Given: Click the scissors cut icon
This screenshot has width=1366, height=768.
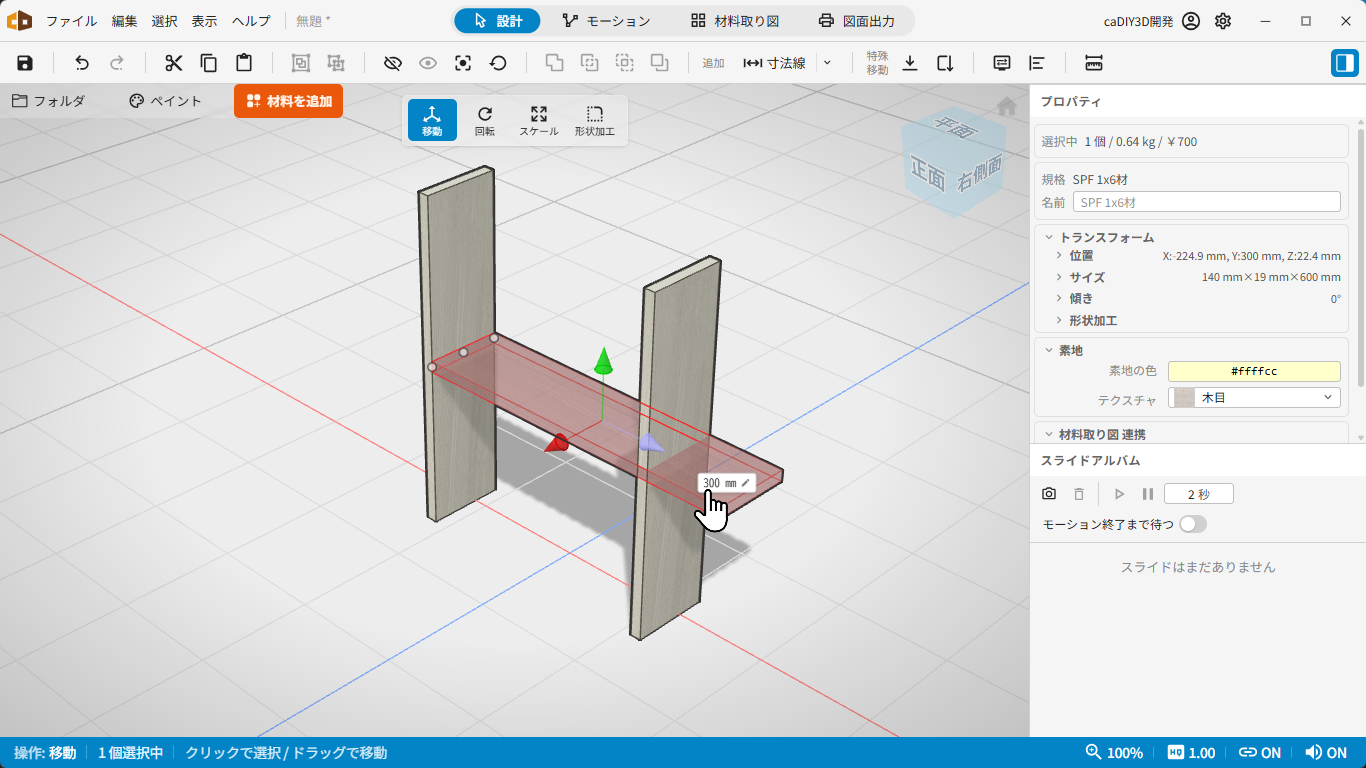Looking at the screenshot, I should 174,63.
